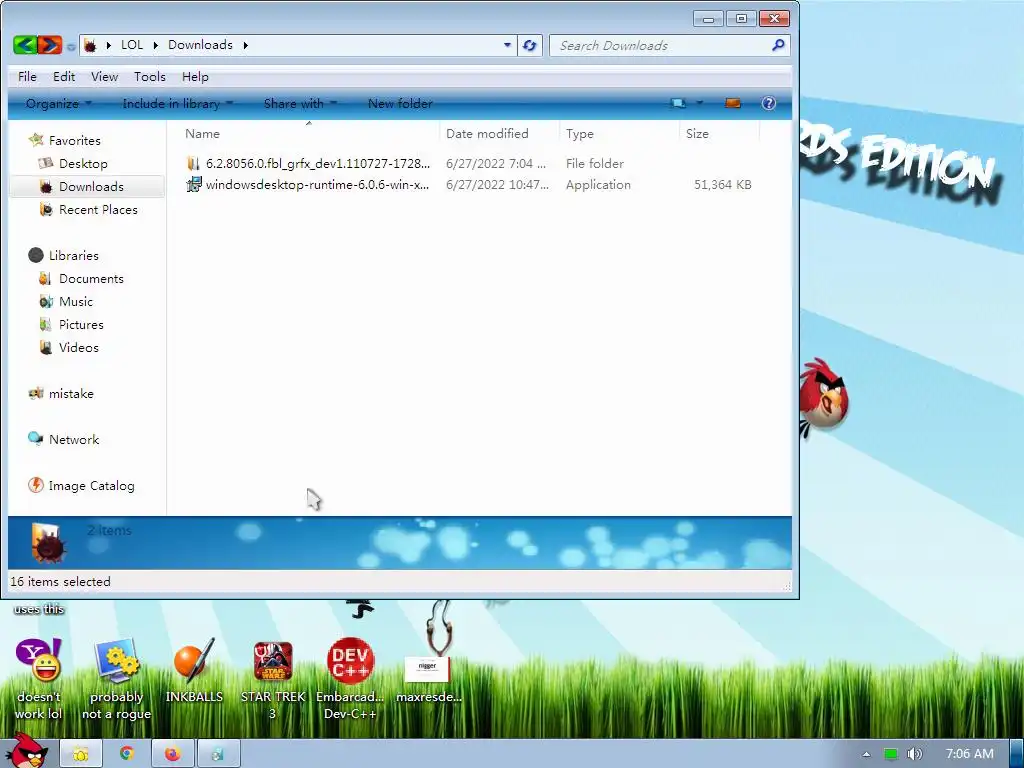Viewport: 1024px width, 768px height.
Task: Open Include in library dropdown
Action: click(x=178, y=103)
